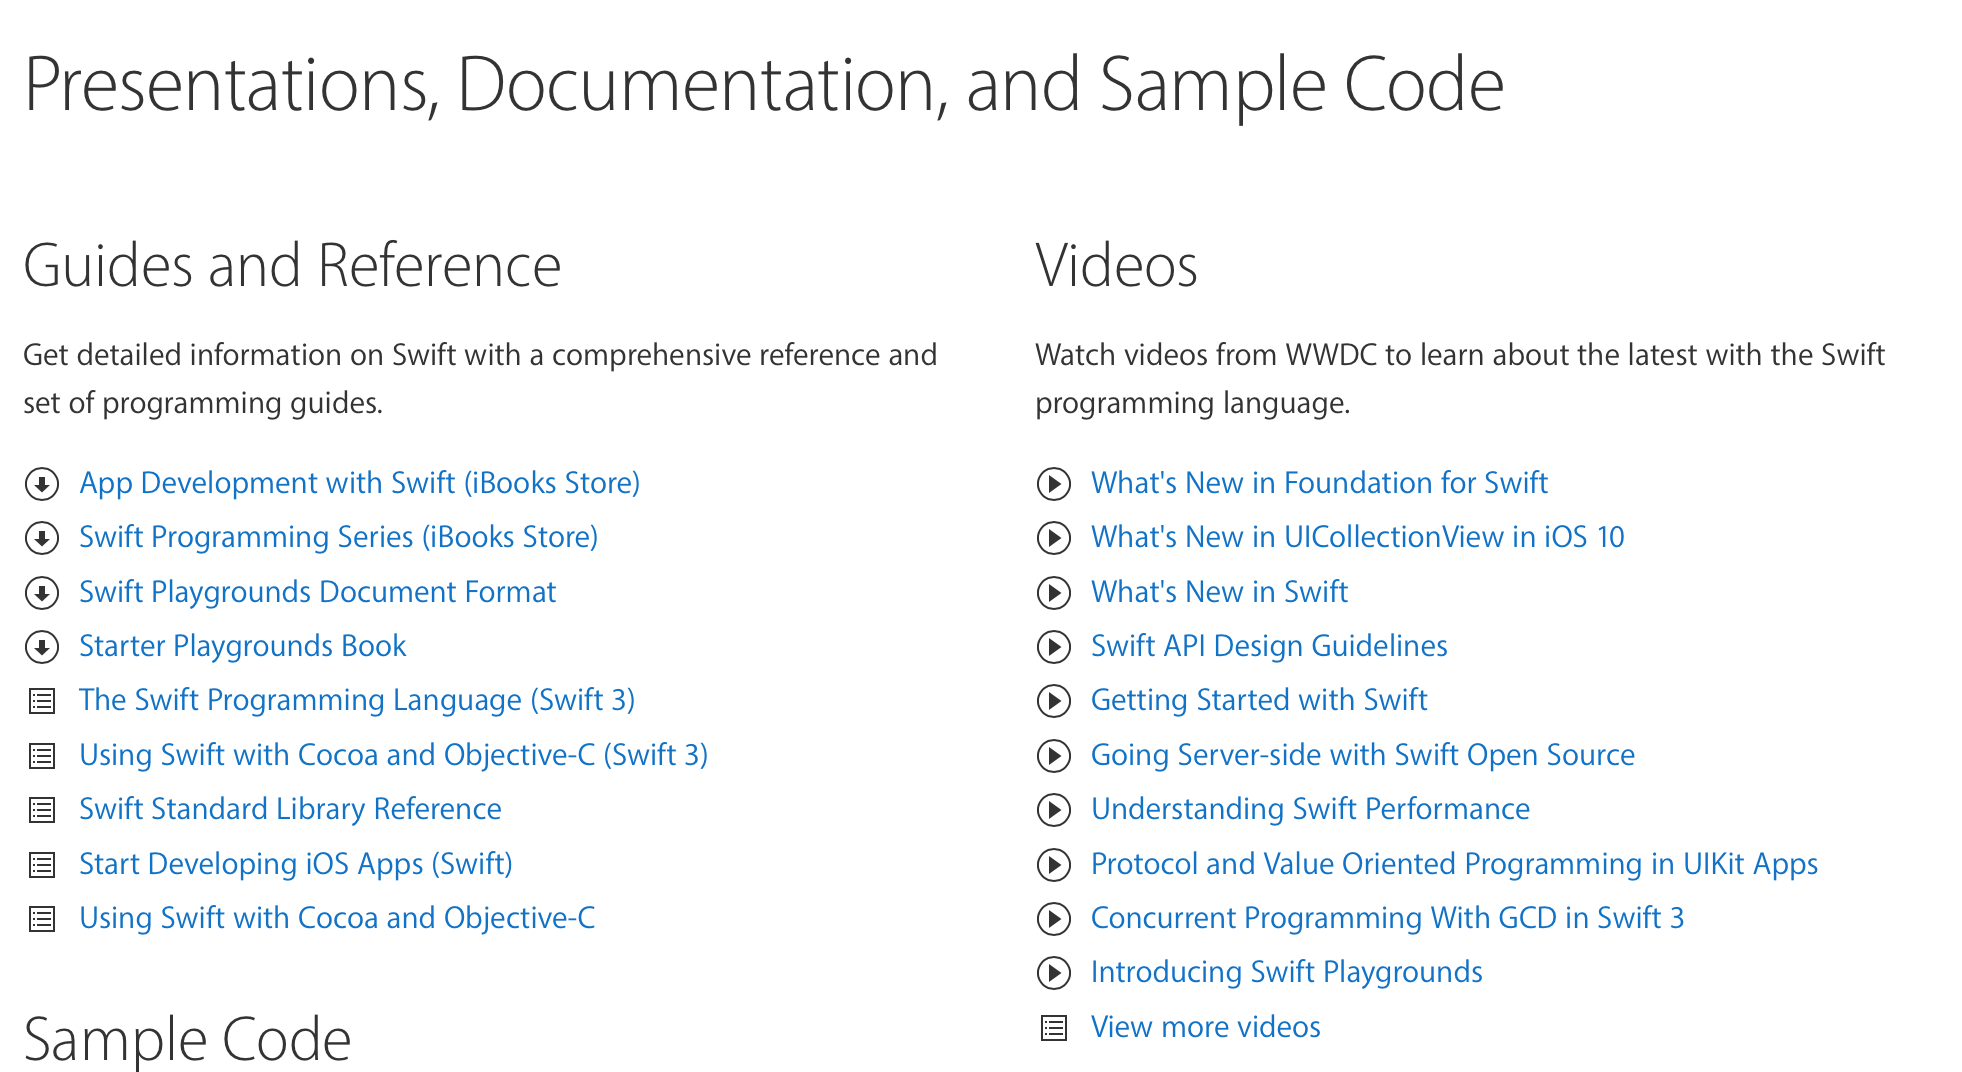Watch Concurrent Programming With GCD in Swift 3
Viewport: 1962px width, 1072px height.
tap(1387, 918)
